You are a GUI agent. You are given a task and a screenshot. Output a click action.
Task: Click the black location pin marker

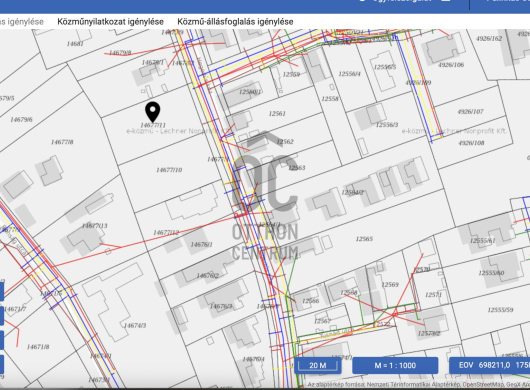pos(153,112)
